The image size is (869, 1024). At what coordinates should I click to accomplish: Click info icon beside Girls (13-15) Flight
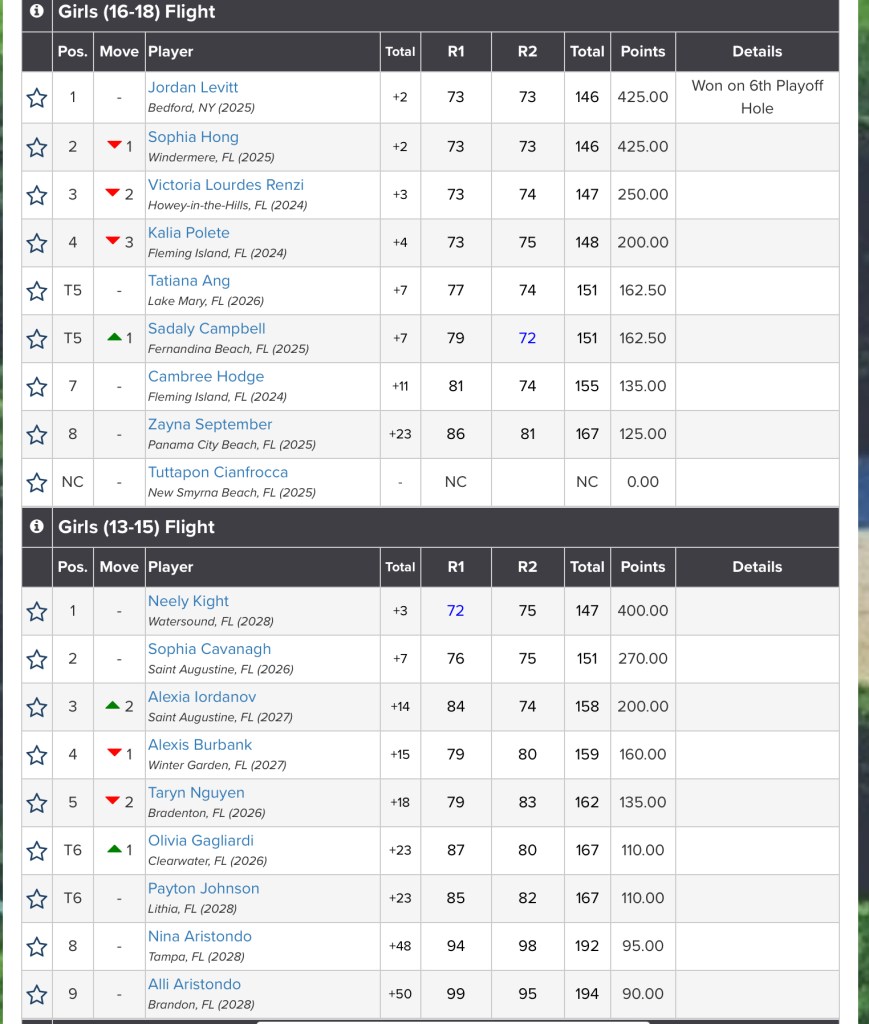[x=37, y=527]
